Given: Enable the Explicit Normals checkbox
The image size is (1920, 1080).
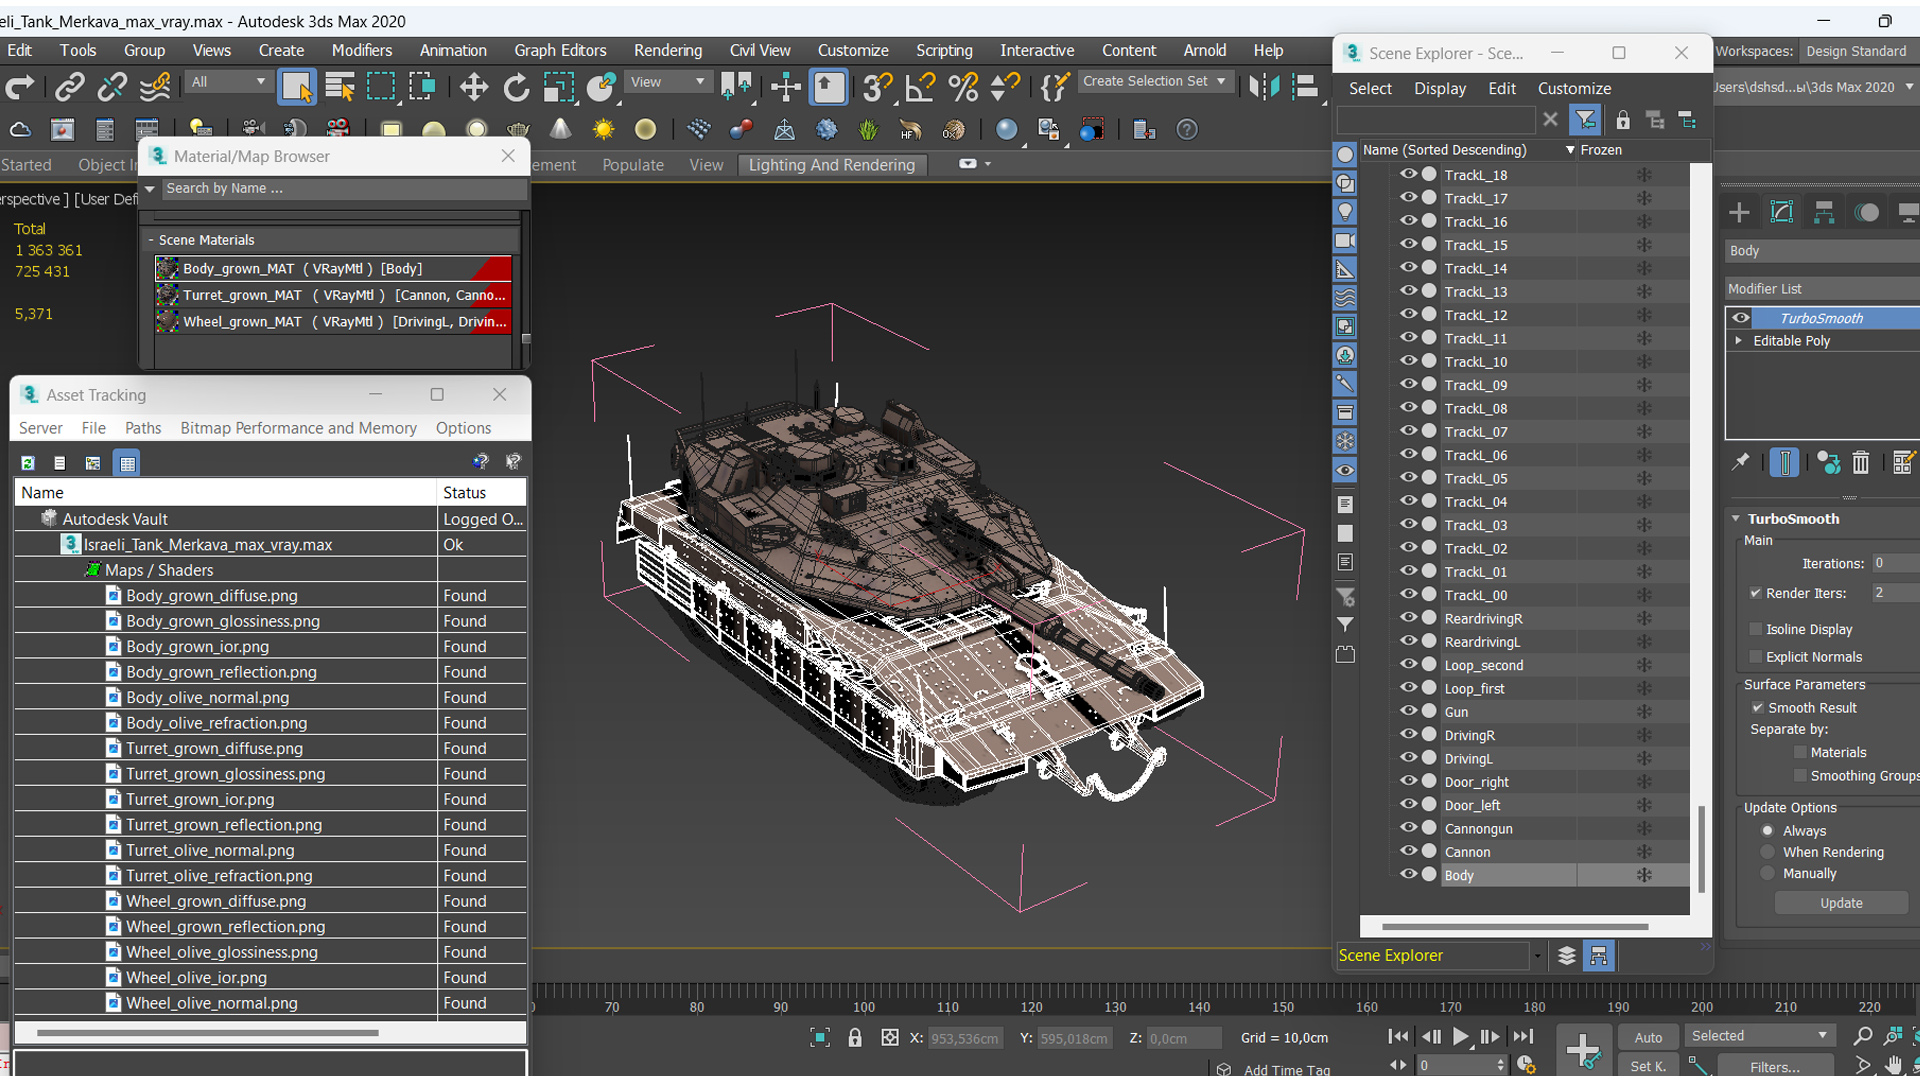Looking at the screenshot, I should click(1756, 657).
